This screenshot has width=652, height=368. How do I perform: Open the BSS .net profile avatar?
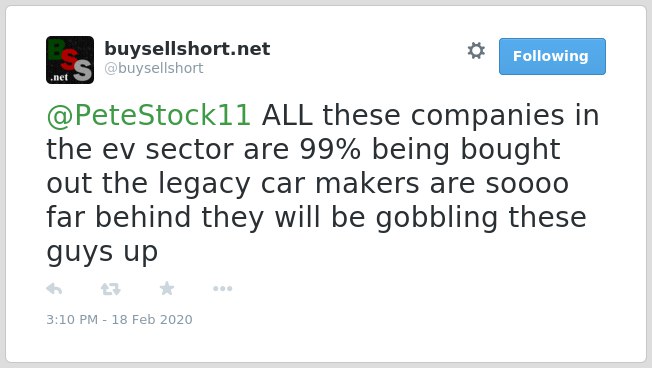tap(70, 60)
